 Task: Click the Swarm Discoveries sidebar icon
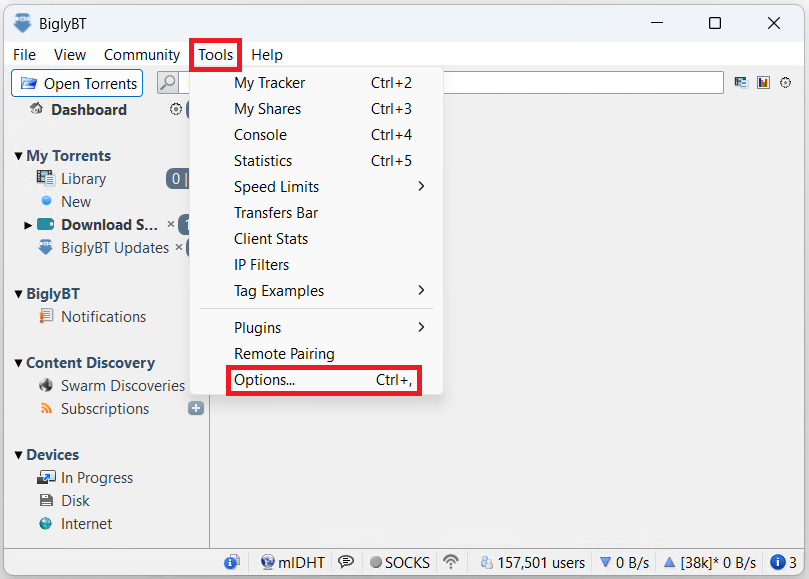point(45,386)
